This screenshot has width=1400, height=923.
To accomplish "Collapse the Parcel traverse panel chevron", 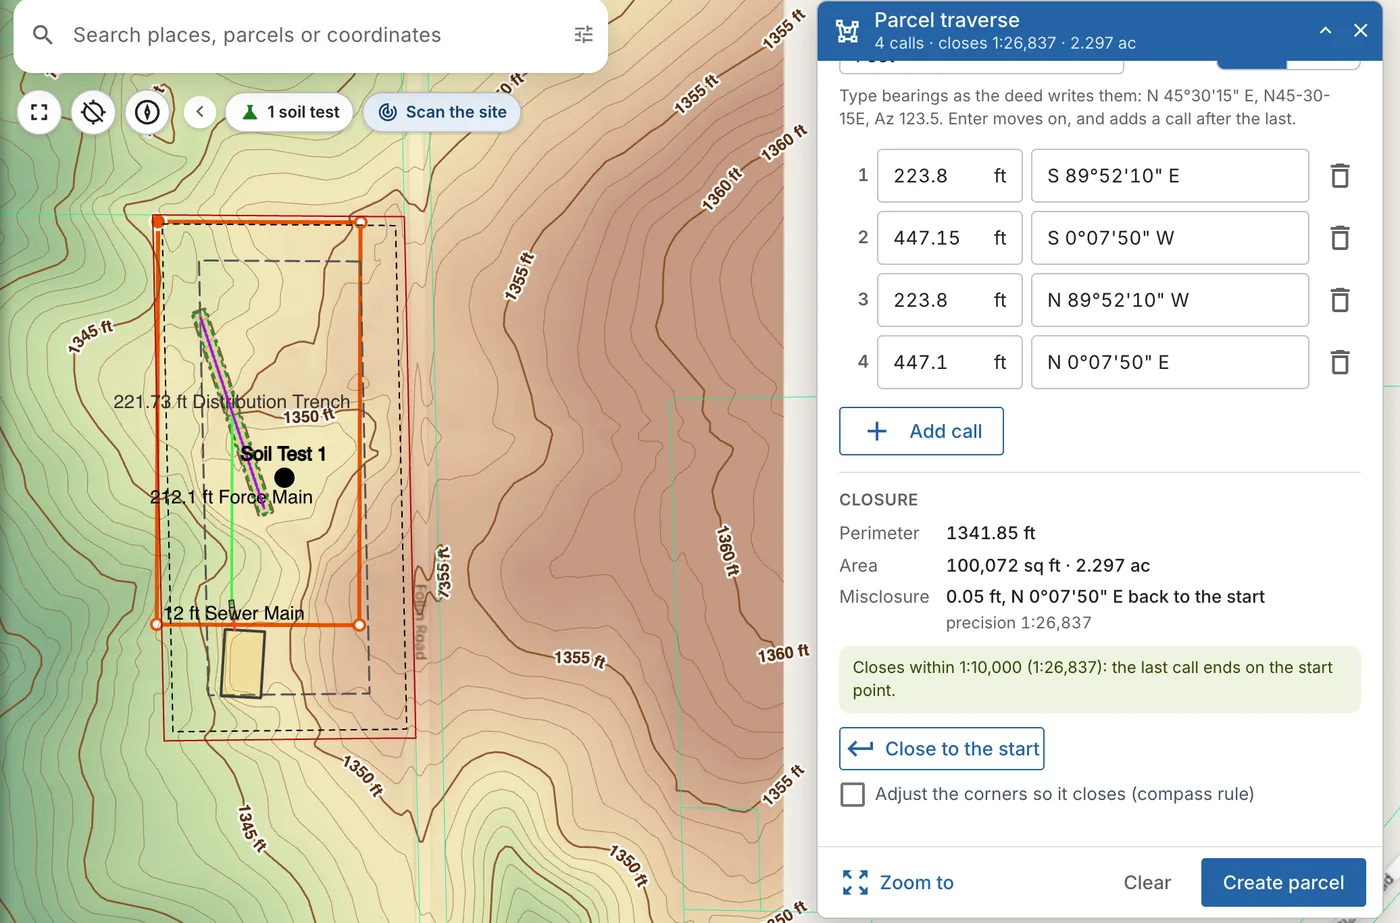I will coord(1325,30).
